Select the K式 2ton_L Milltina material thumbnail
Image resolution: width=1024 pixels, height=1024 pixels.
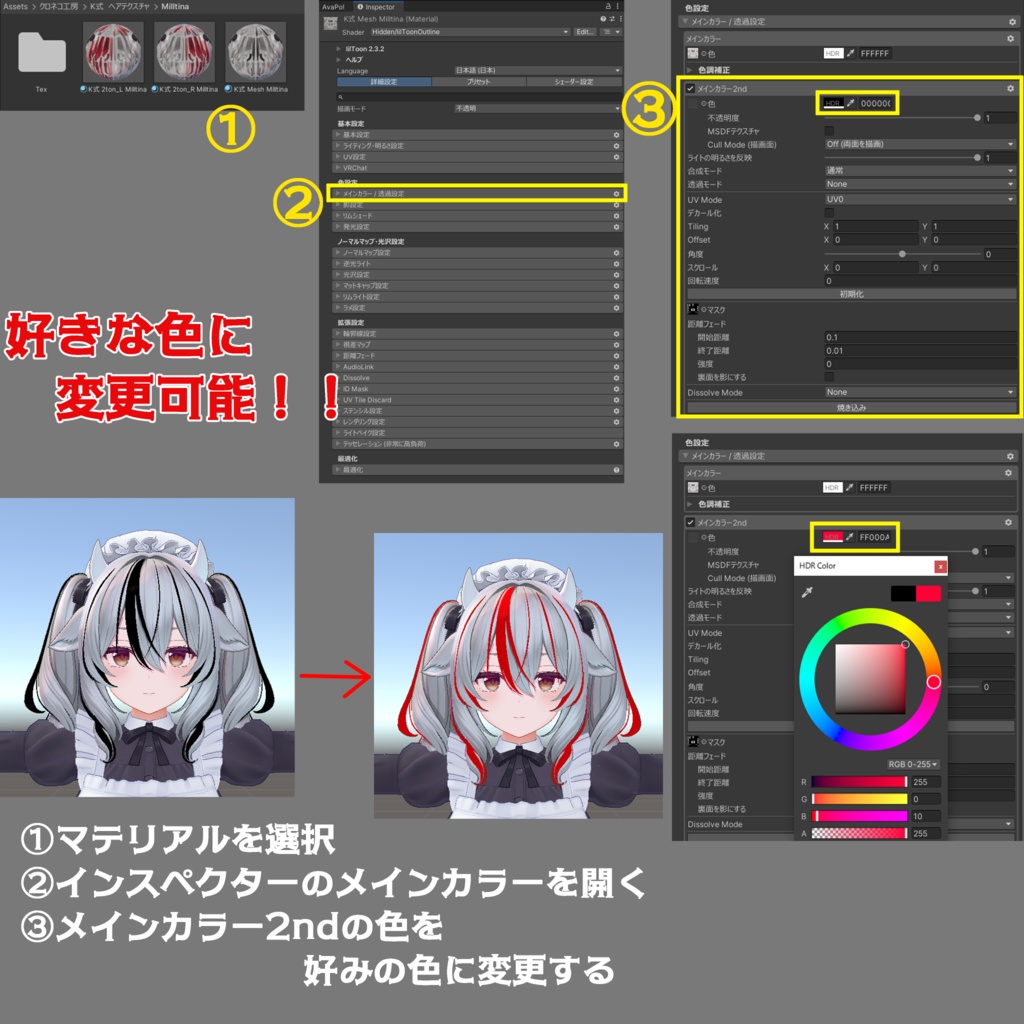(113, 52)
